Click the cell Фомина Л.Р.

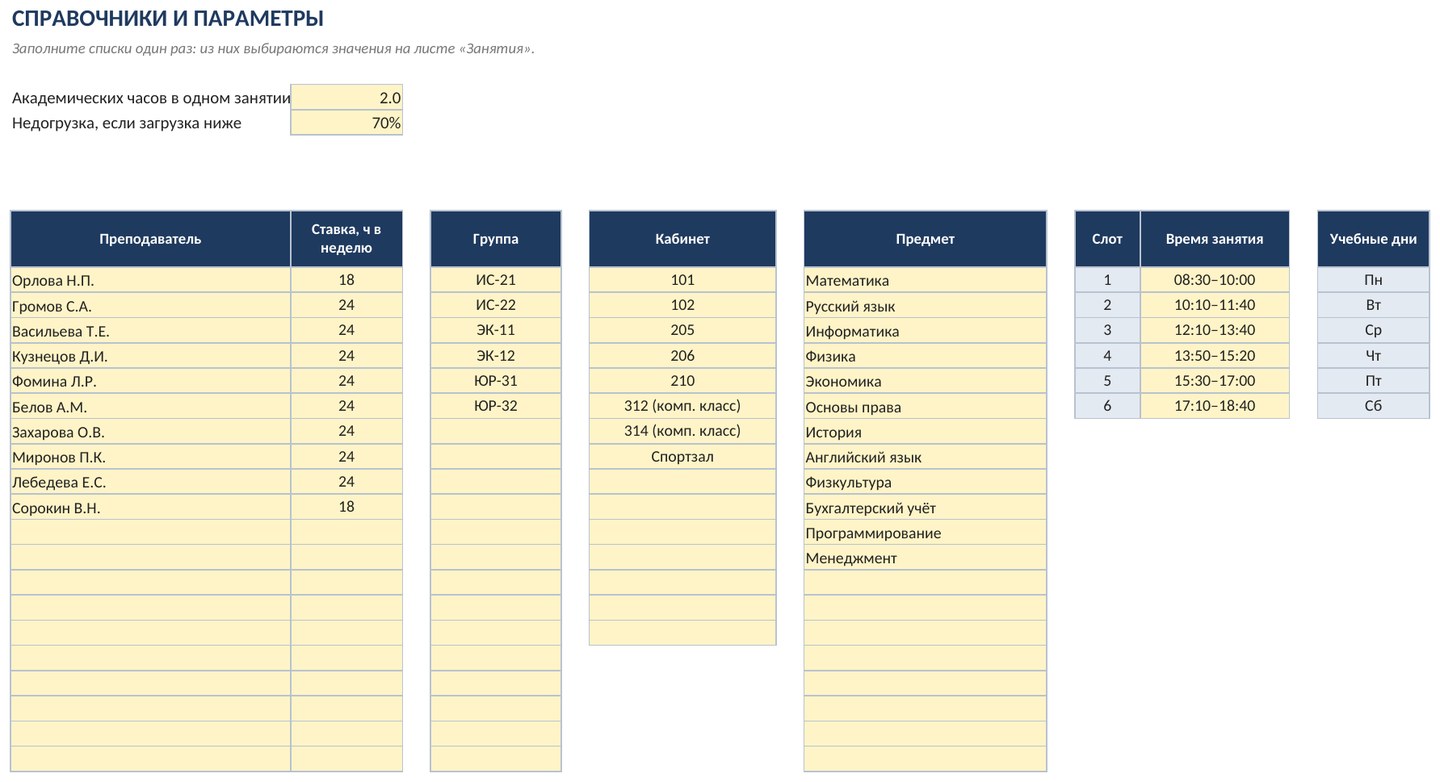pyautogui.click(x=151, y=381)
